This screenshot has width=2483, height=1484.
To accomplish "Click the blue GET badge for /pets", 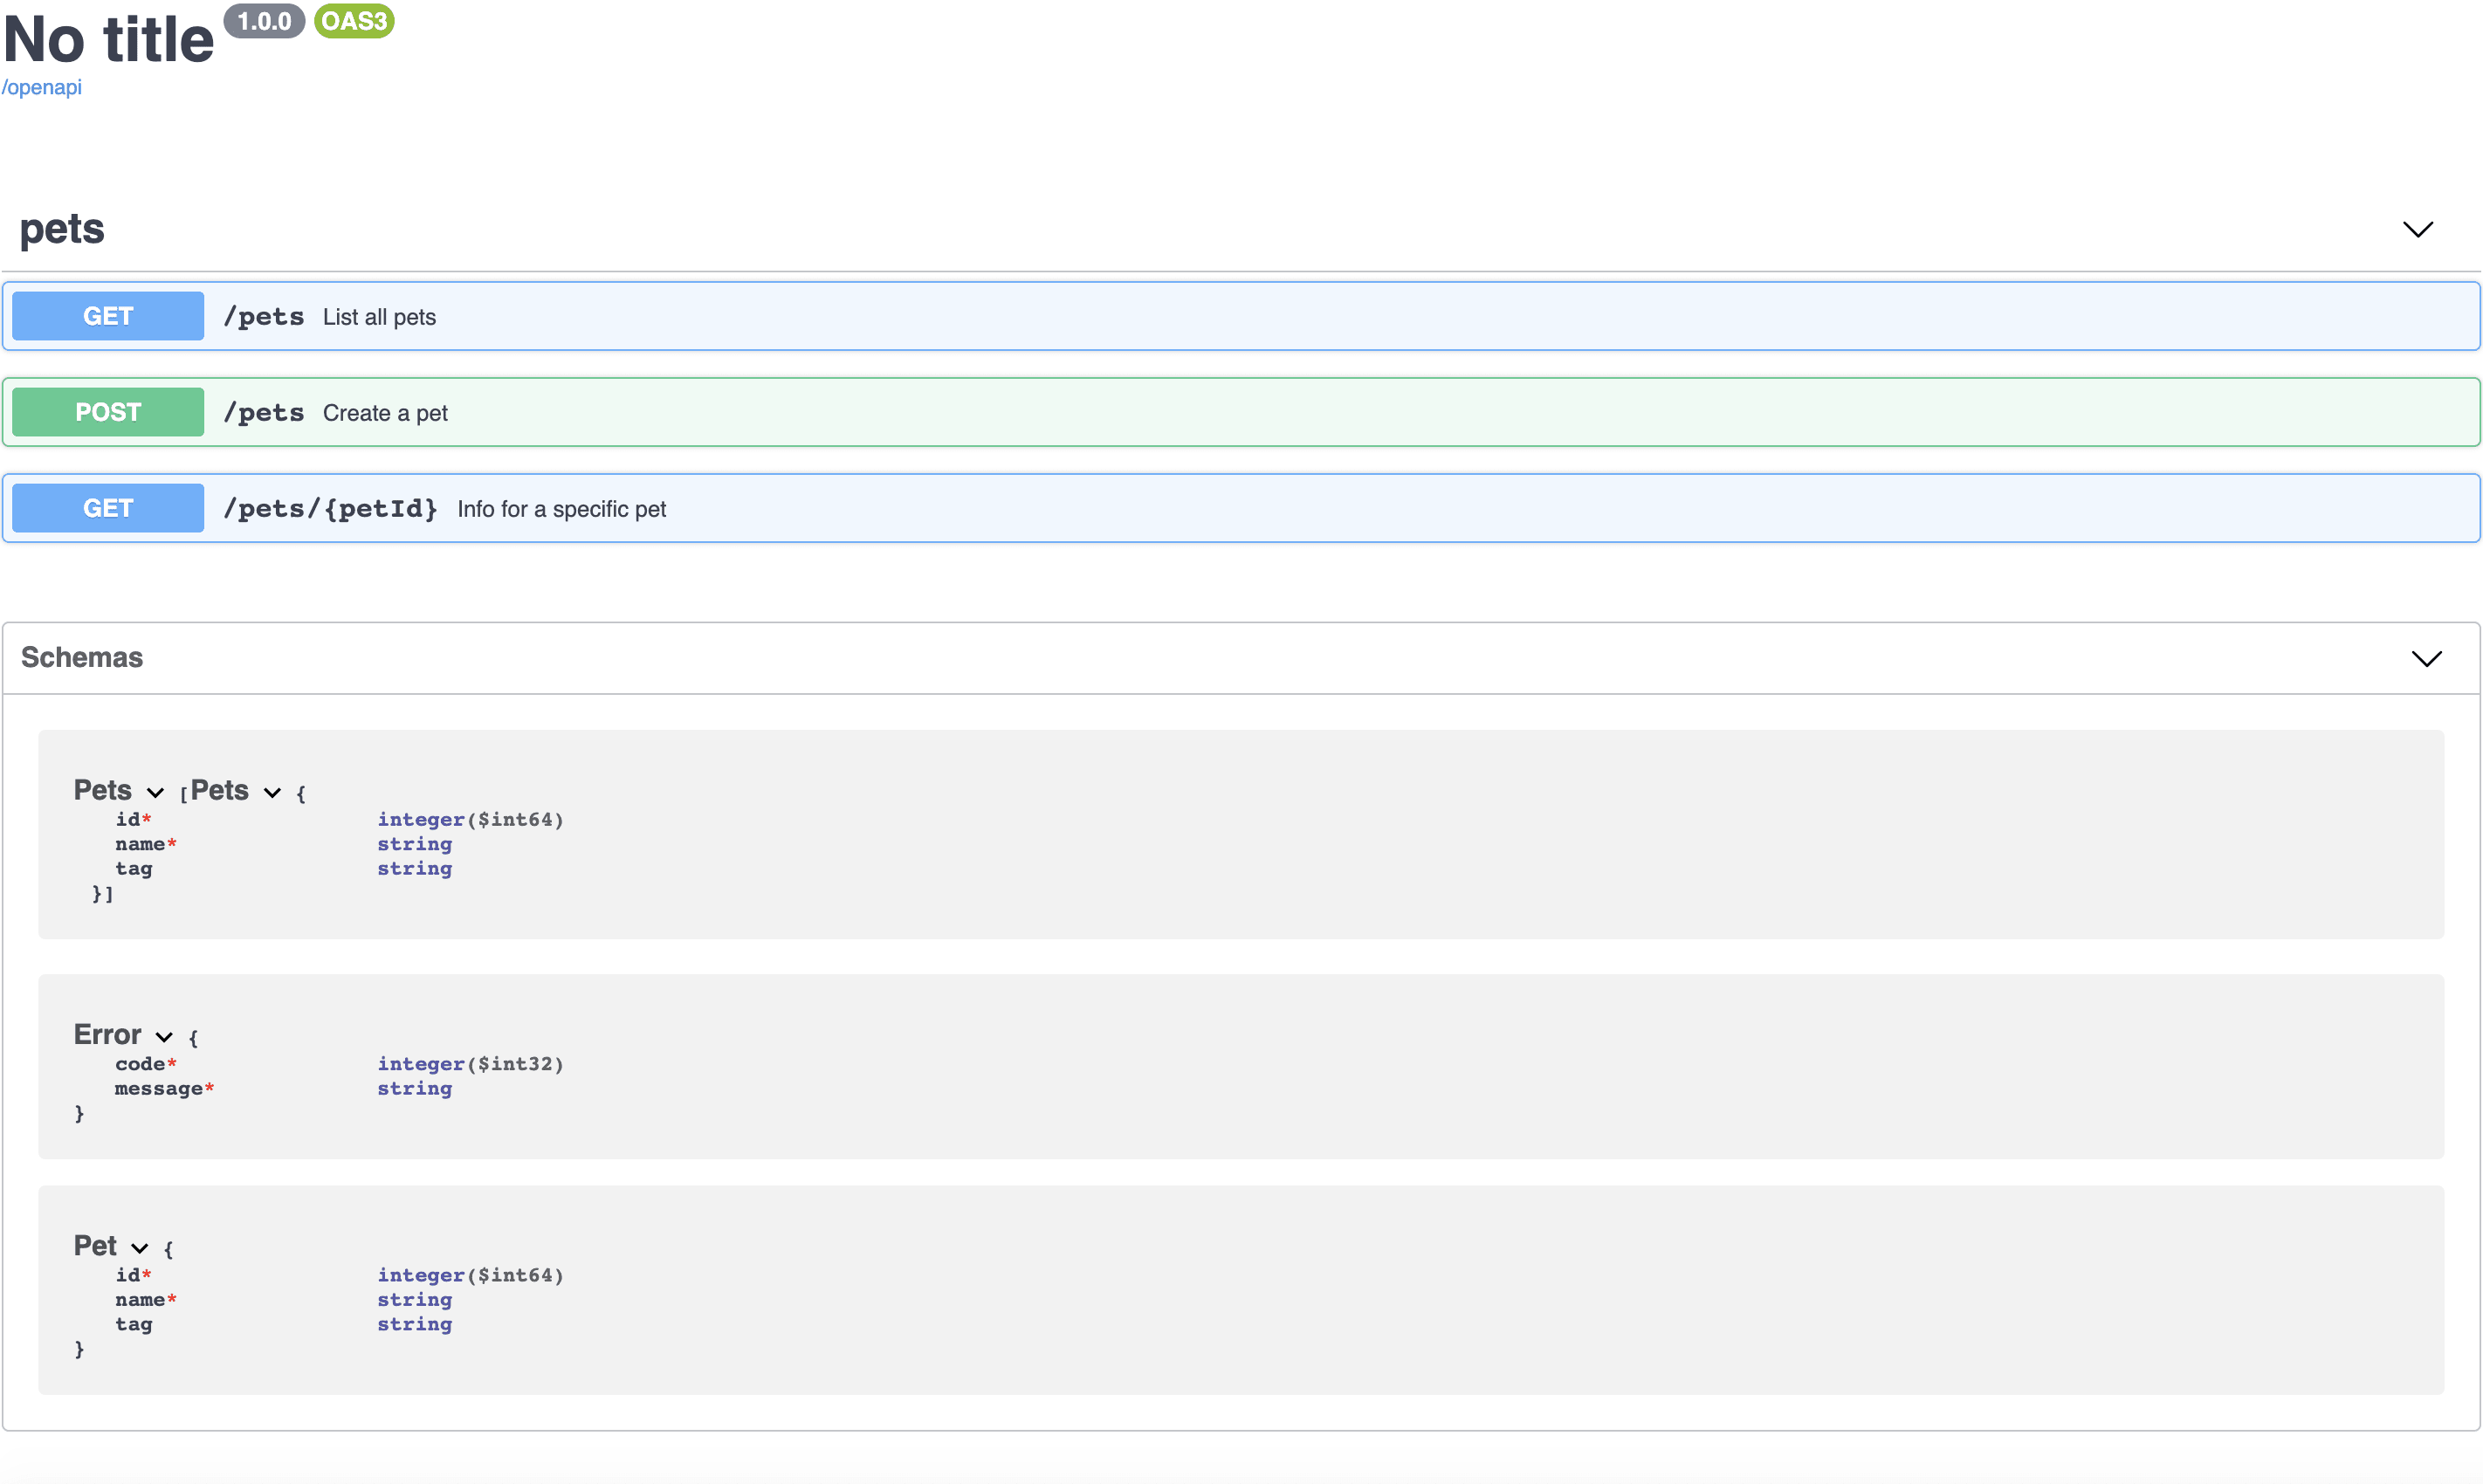I will pyautogui.click(x=108, y=316).
